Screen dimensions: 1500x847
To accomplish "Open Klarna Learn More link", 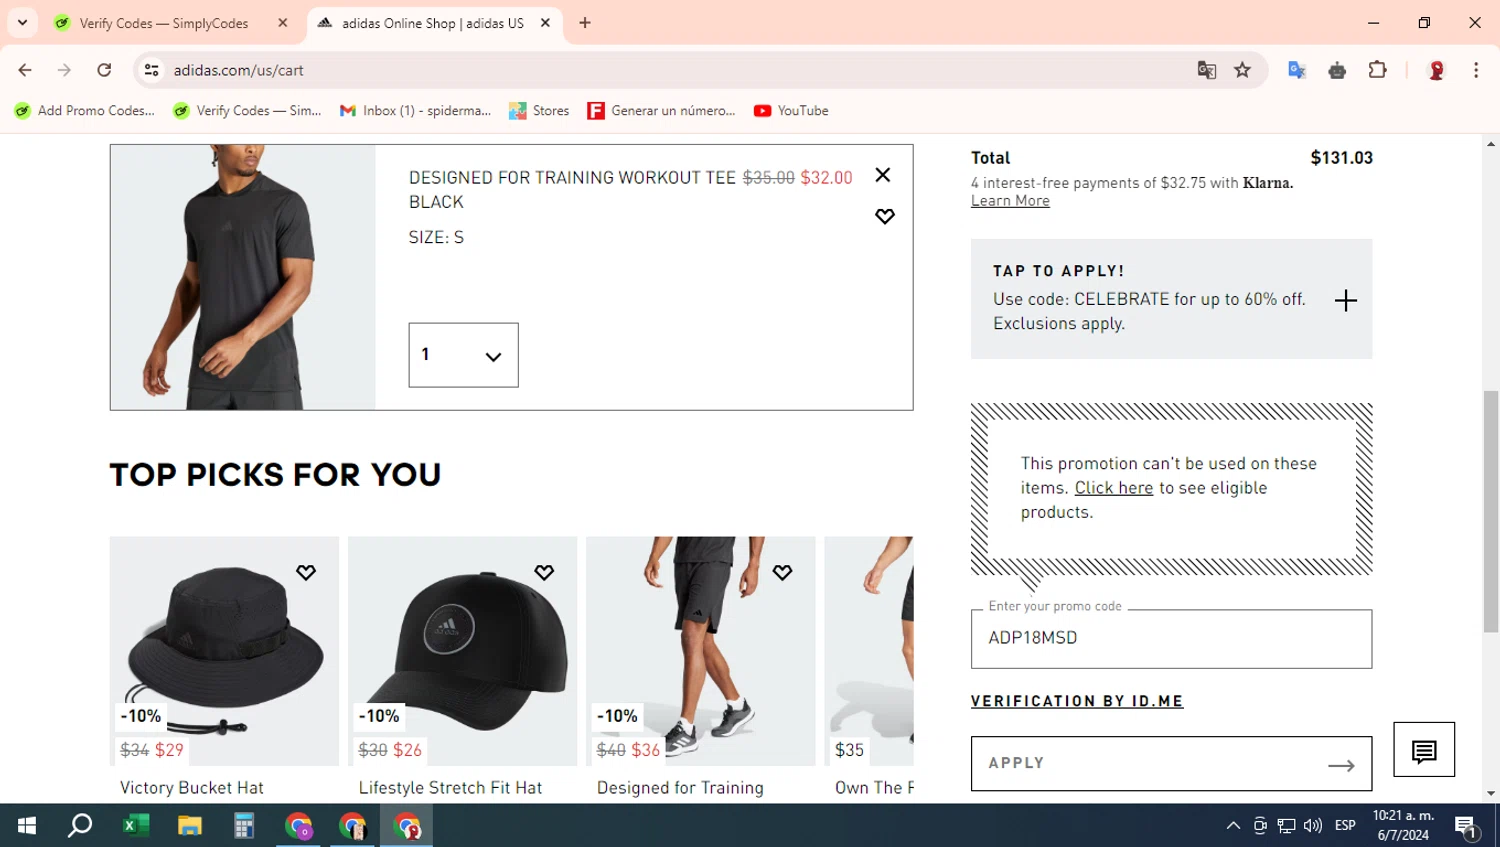I will tap(1010, 201).
